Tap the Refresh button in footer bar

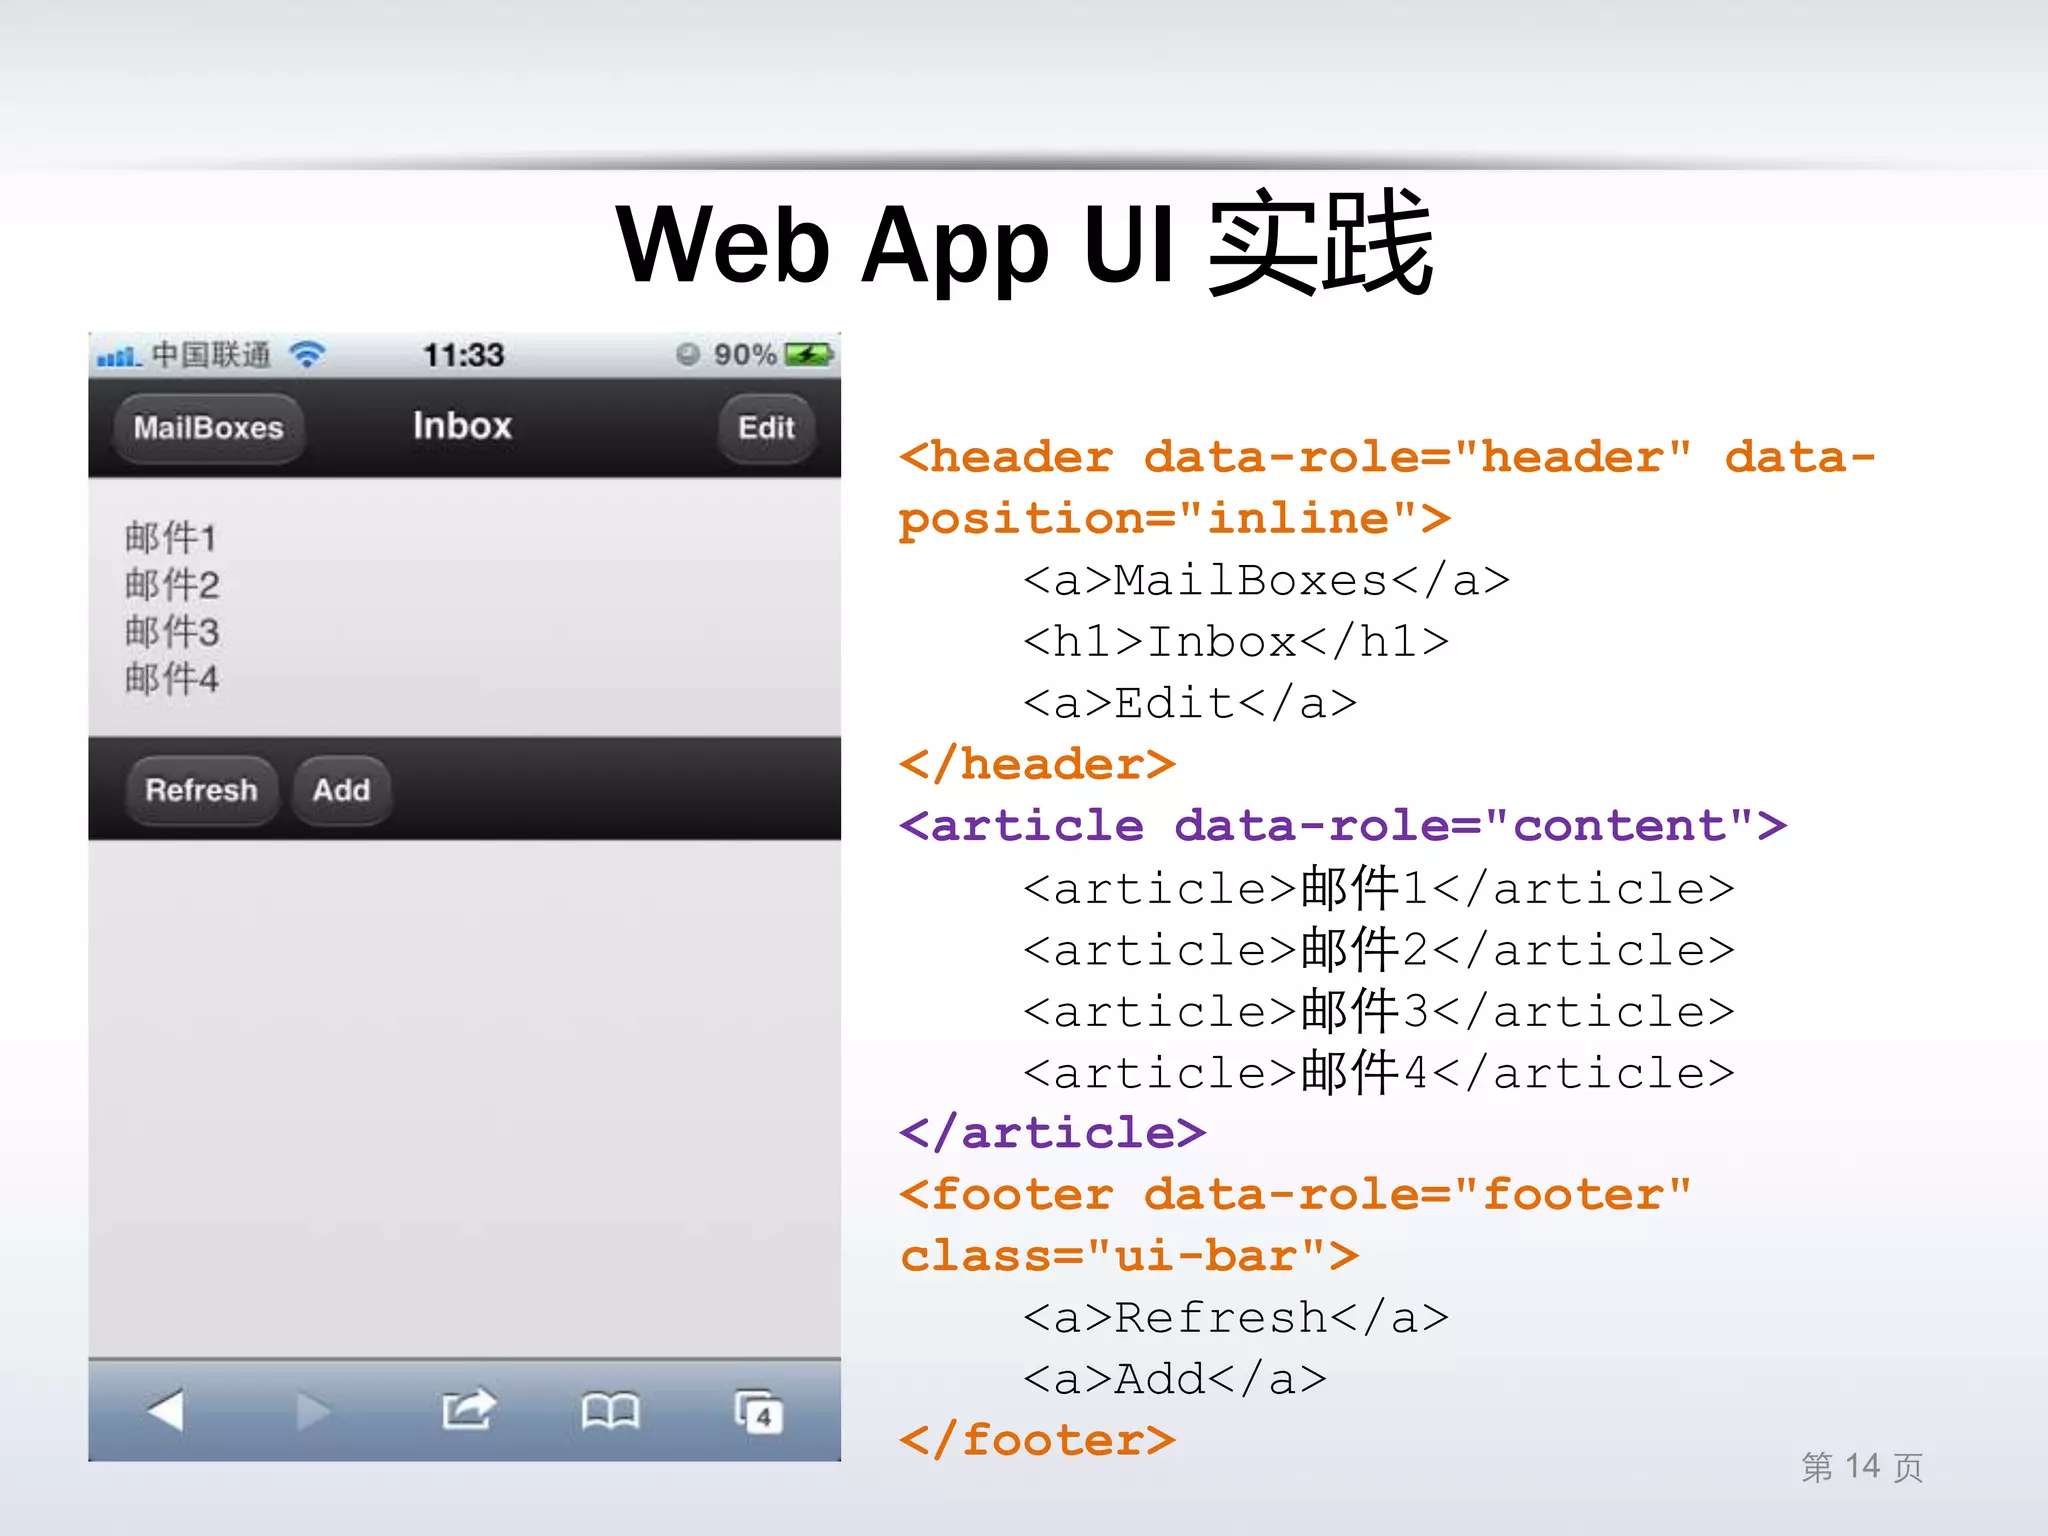(201, 790)
